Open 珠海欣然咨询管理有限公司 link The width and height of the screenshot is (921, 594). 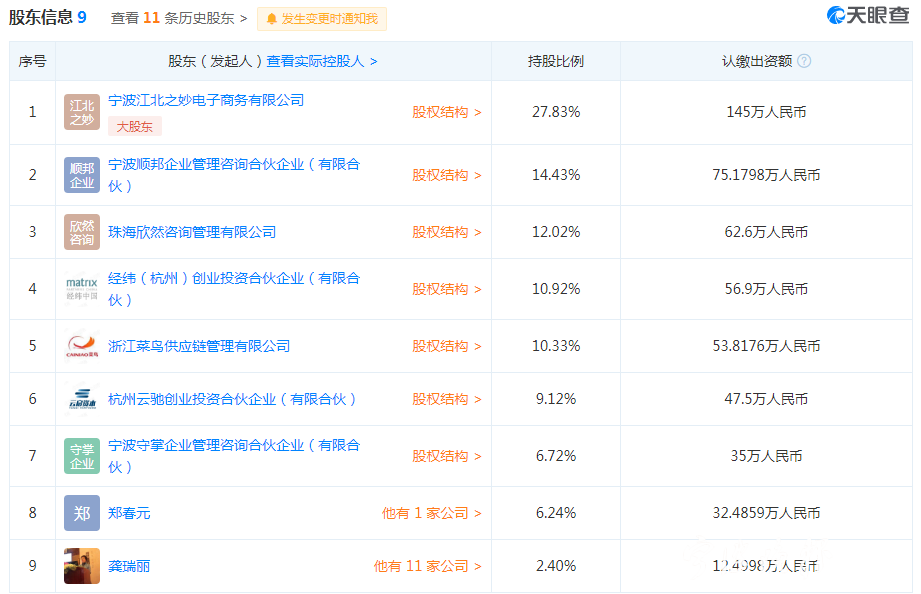(x=192, y=232)
